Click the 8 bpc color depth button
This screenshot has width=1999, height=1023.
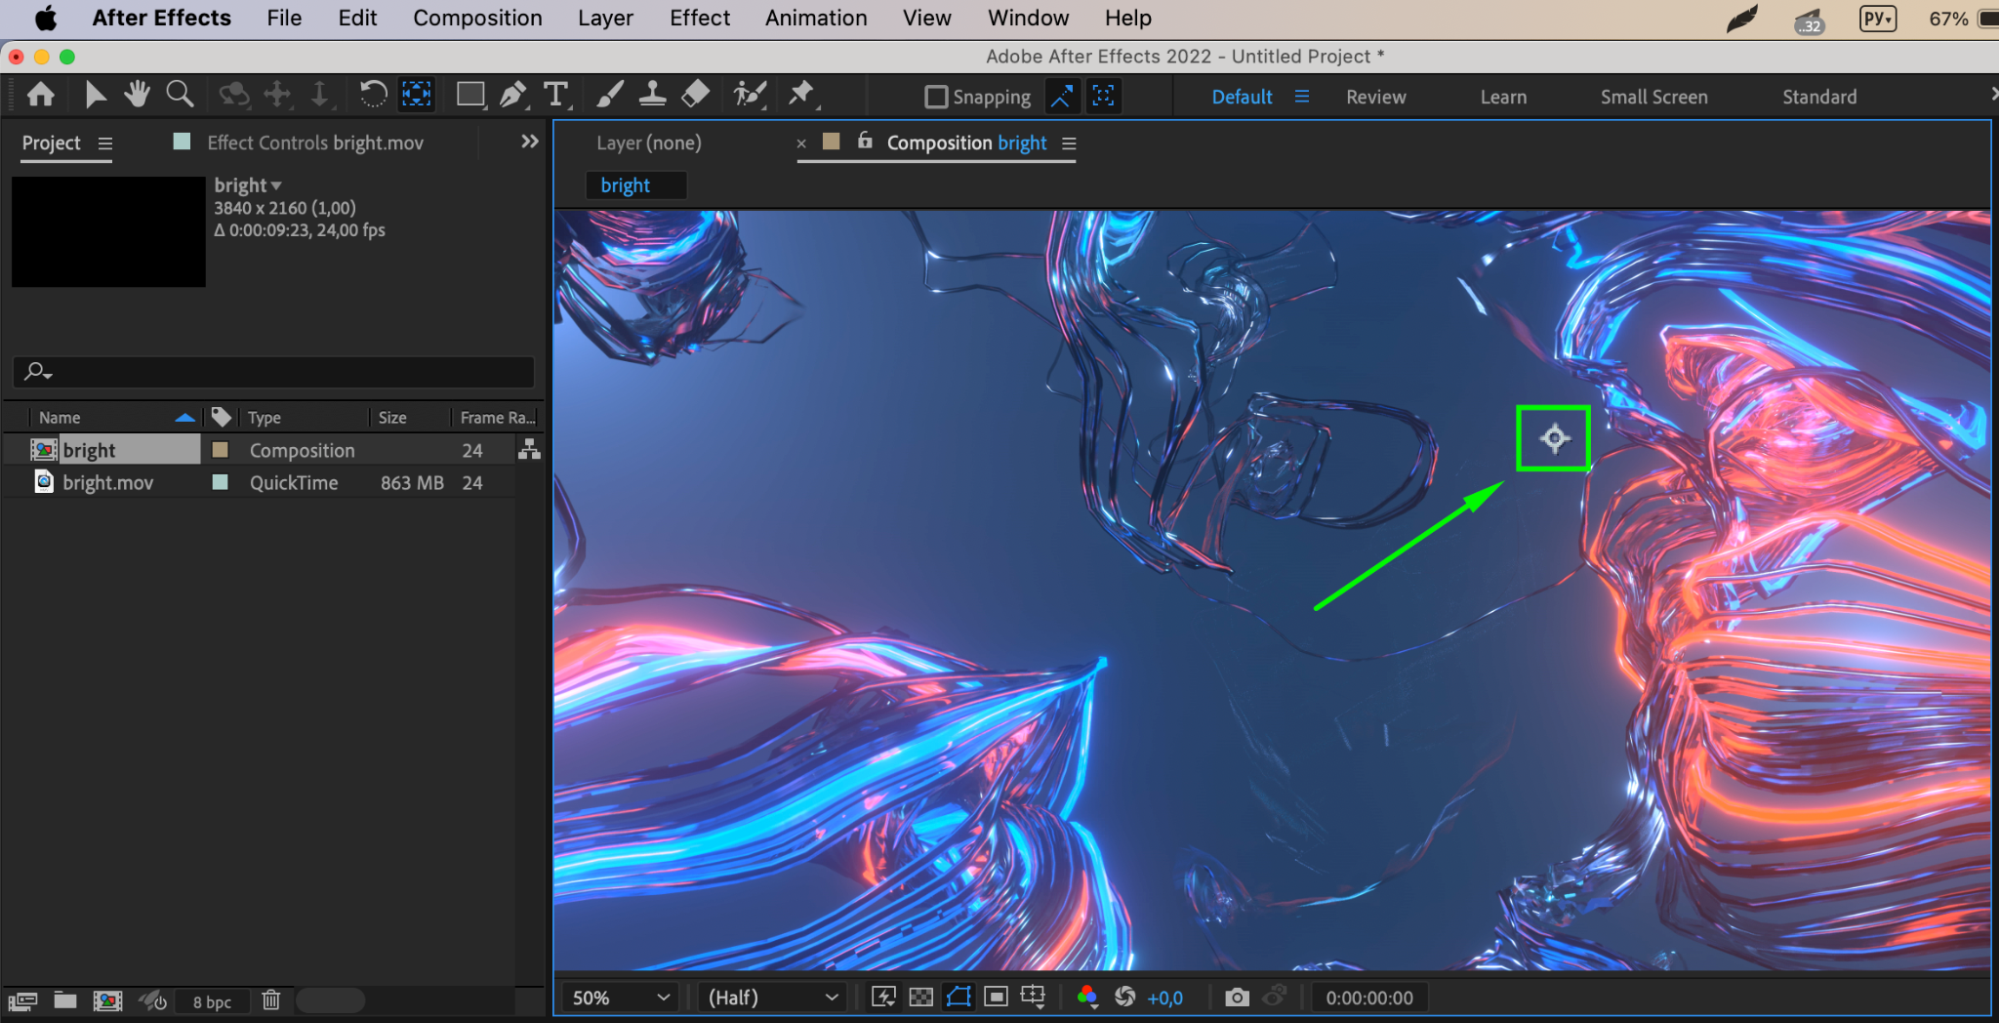click(x=212, y=1001)
